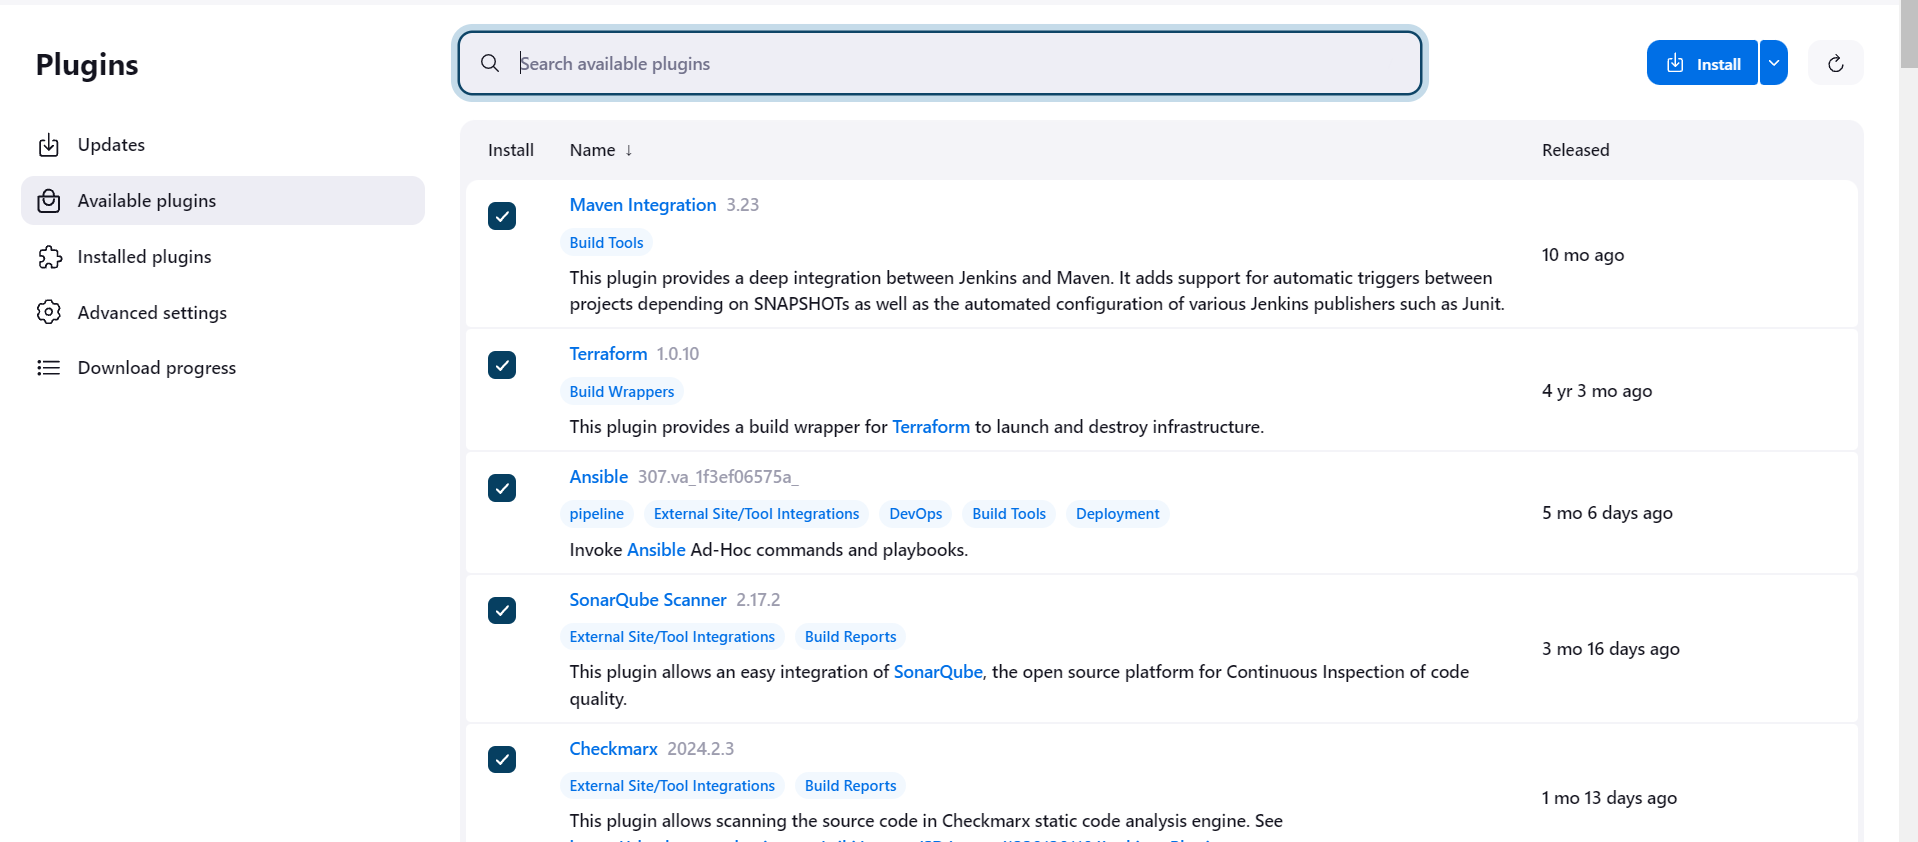The width and height of the screenshot is (1918, 842).
Task: Click Checkmarx version 2024.2.3 text
Action: coord(701,749)
